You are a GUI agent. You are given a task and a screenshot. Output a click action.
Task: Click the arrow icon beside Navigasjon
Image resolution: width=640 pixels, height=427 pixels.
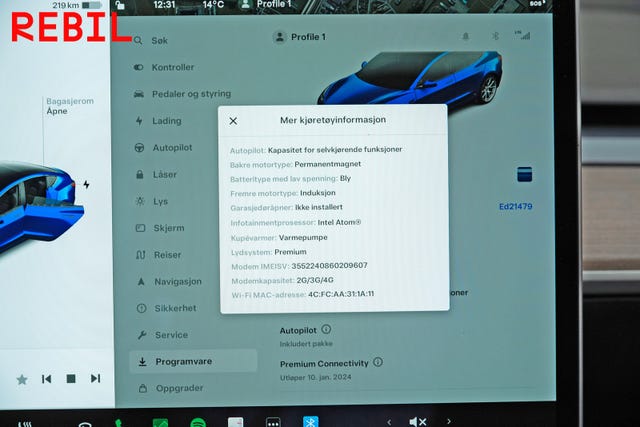tap(141, 281)
